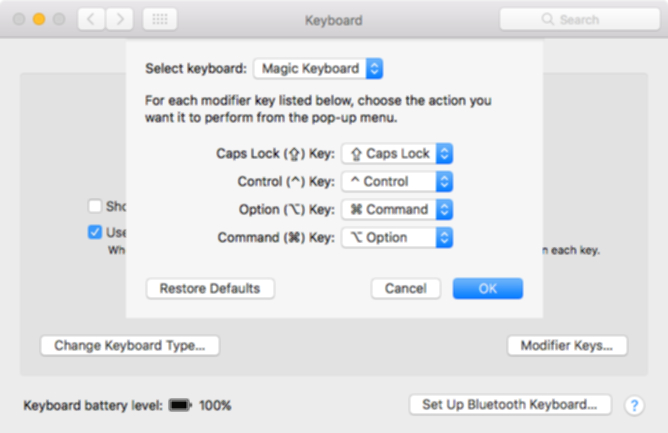Click Set Up Bluetooth Keyboard button
This screenshot has height=433, width=668.
(510, 404)
